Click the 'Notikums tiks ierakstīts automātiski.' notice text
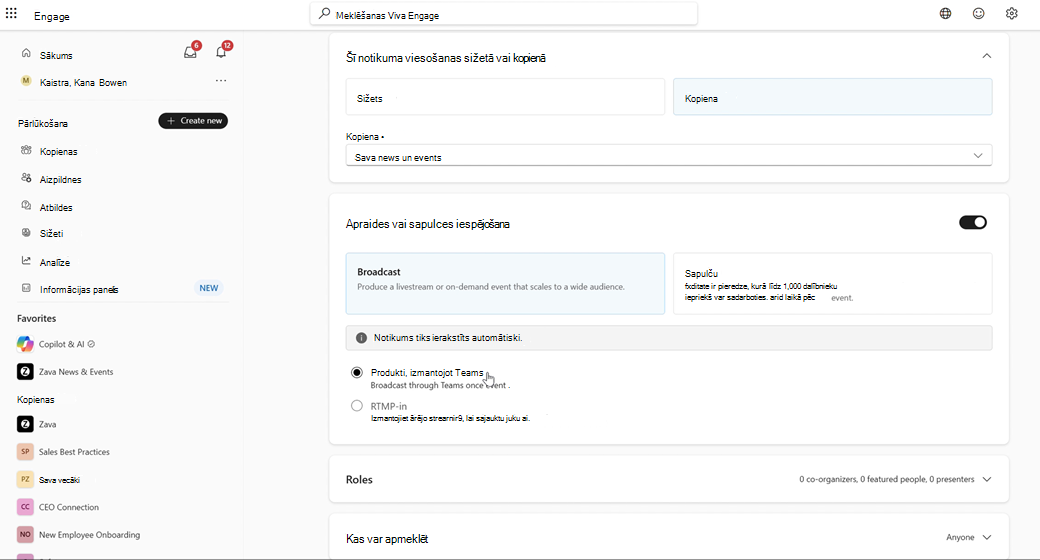The image size is (1040, 560). pos(448,338)
